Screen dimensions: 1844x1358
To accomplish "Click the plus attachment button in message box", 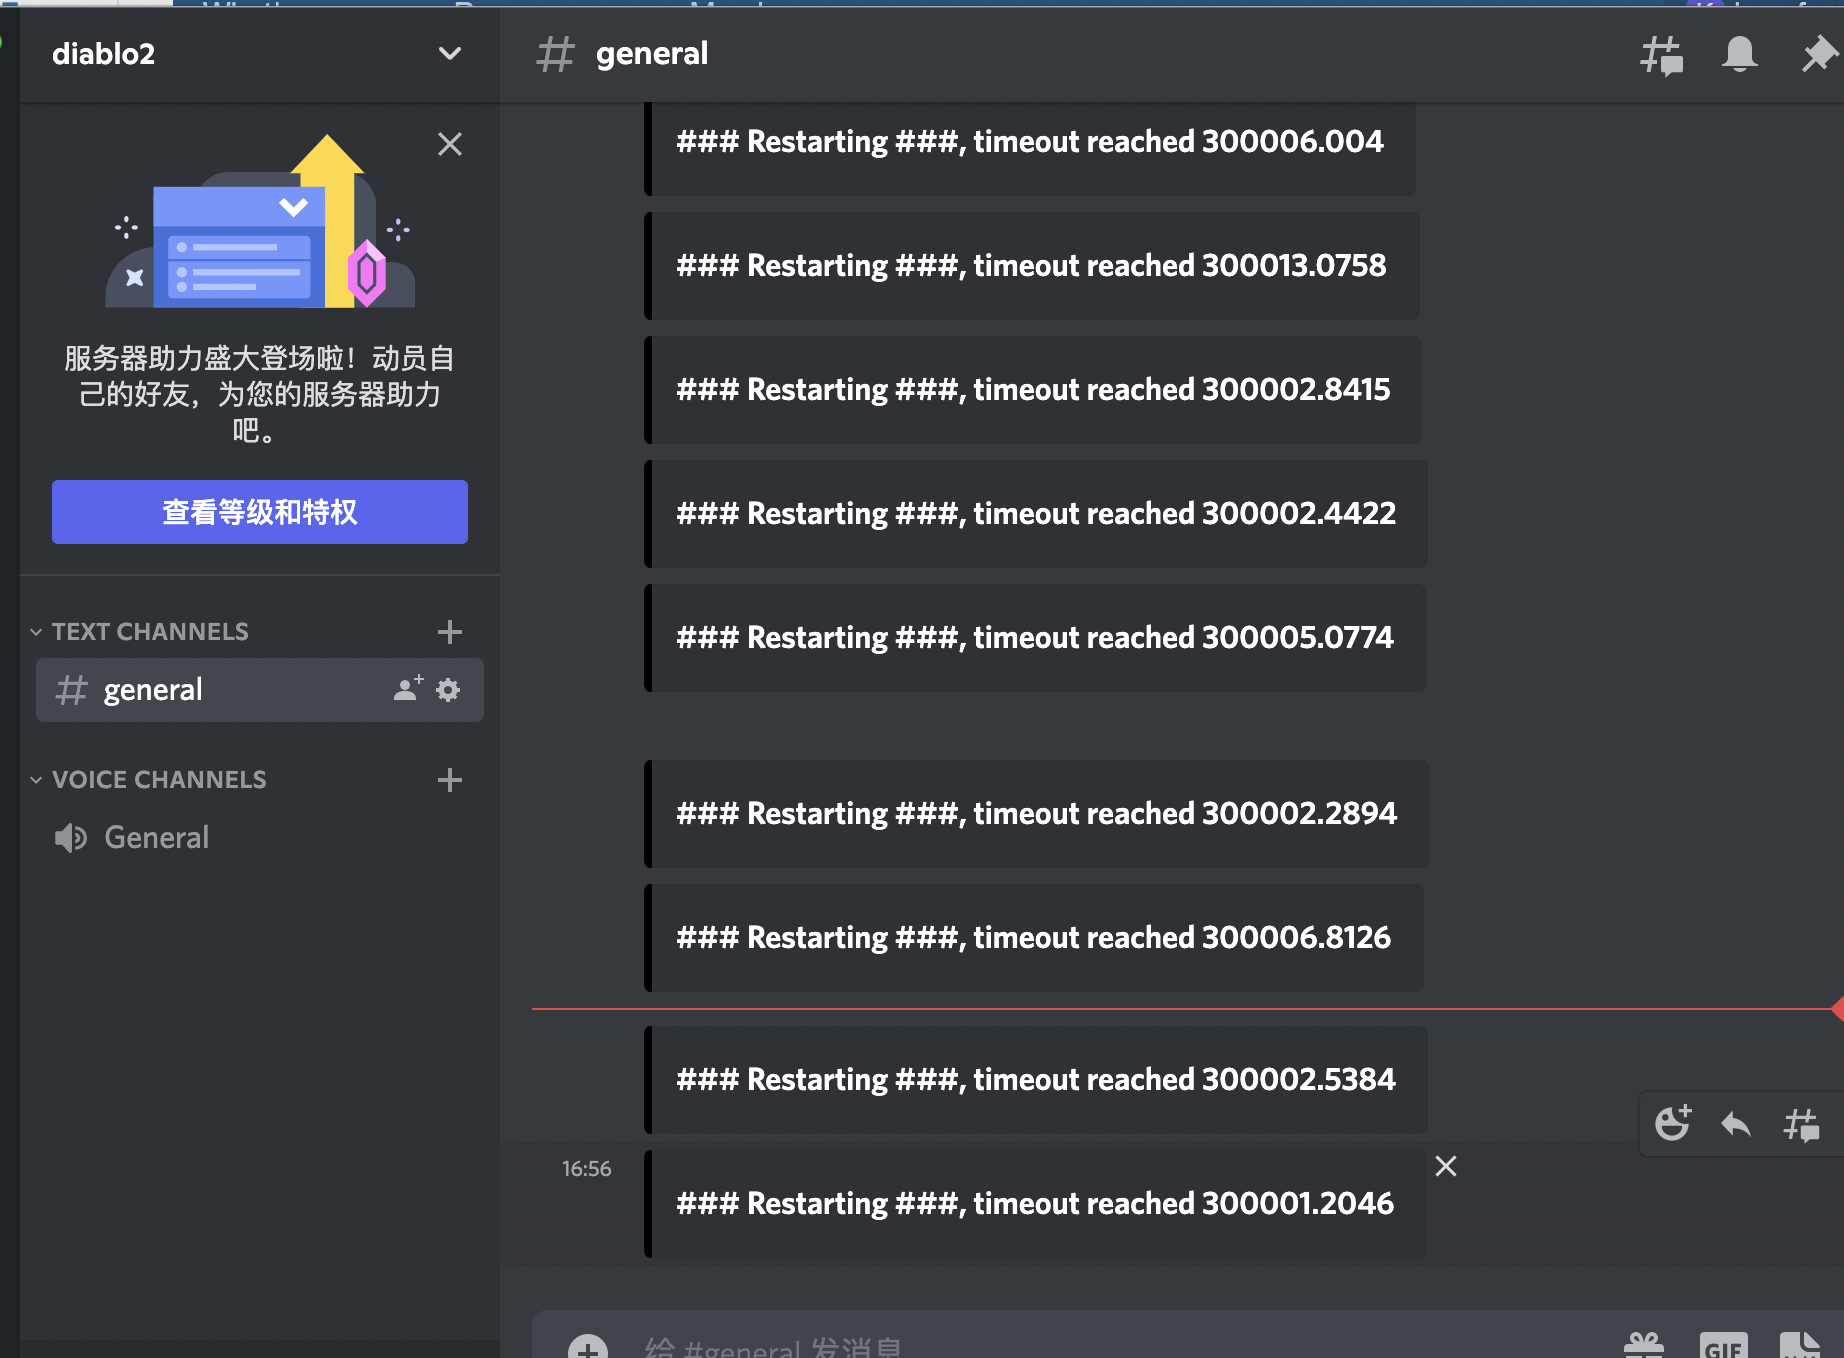I will pyautogui.click(x=588, y=1346).
